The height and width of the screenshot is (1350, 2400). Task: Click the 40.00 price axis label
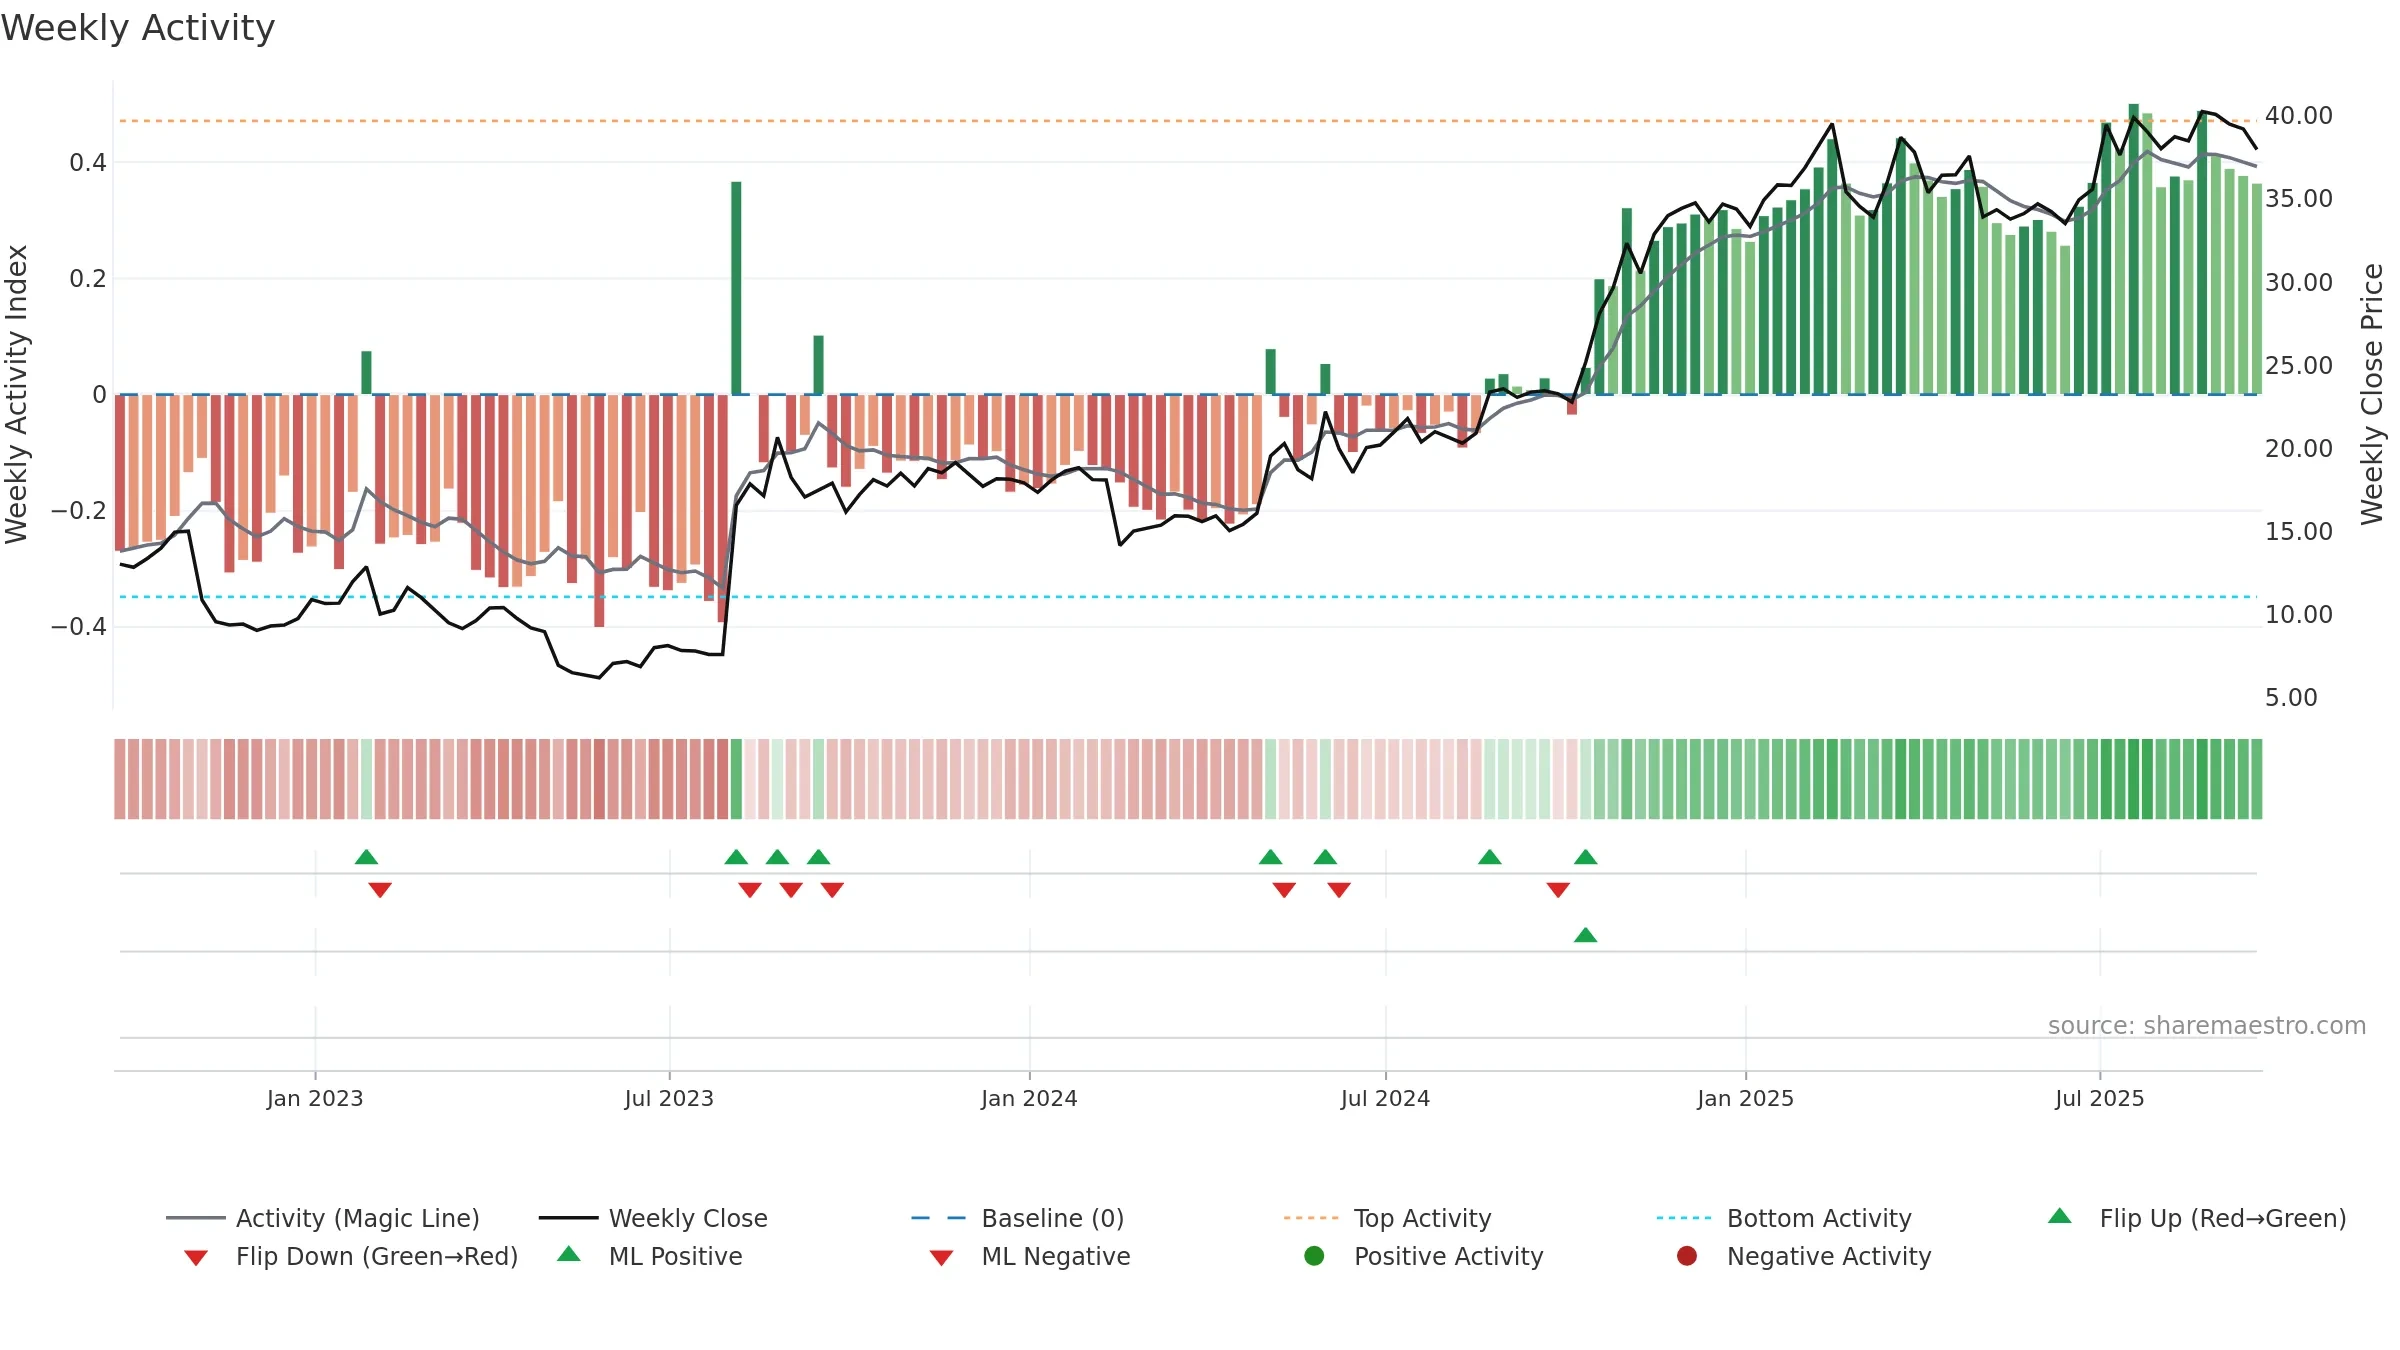click(2299, 116)
